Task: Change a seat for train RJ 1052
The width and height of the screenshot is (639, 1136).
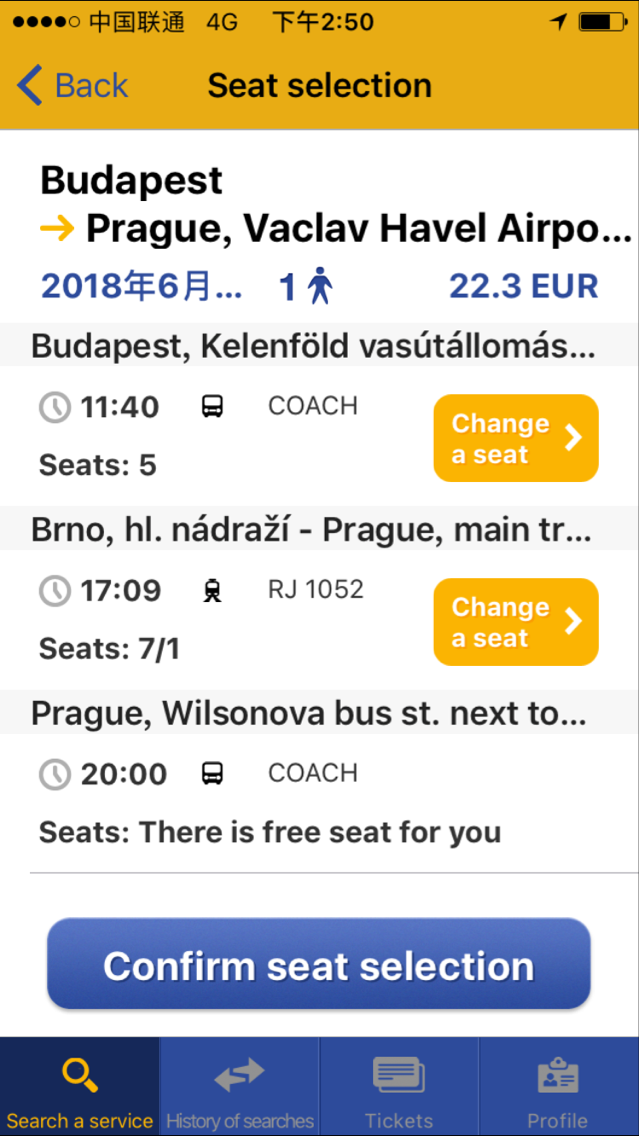Action: click(x=515, y=622)
